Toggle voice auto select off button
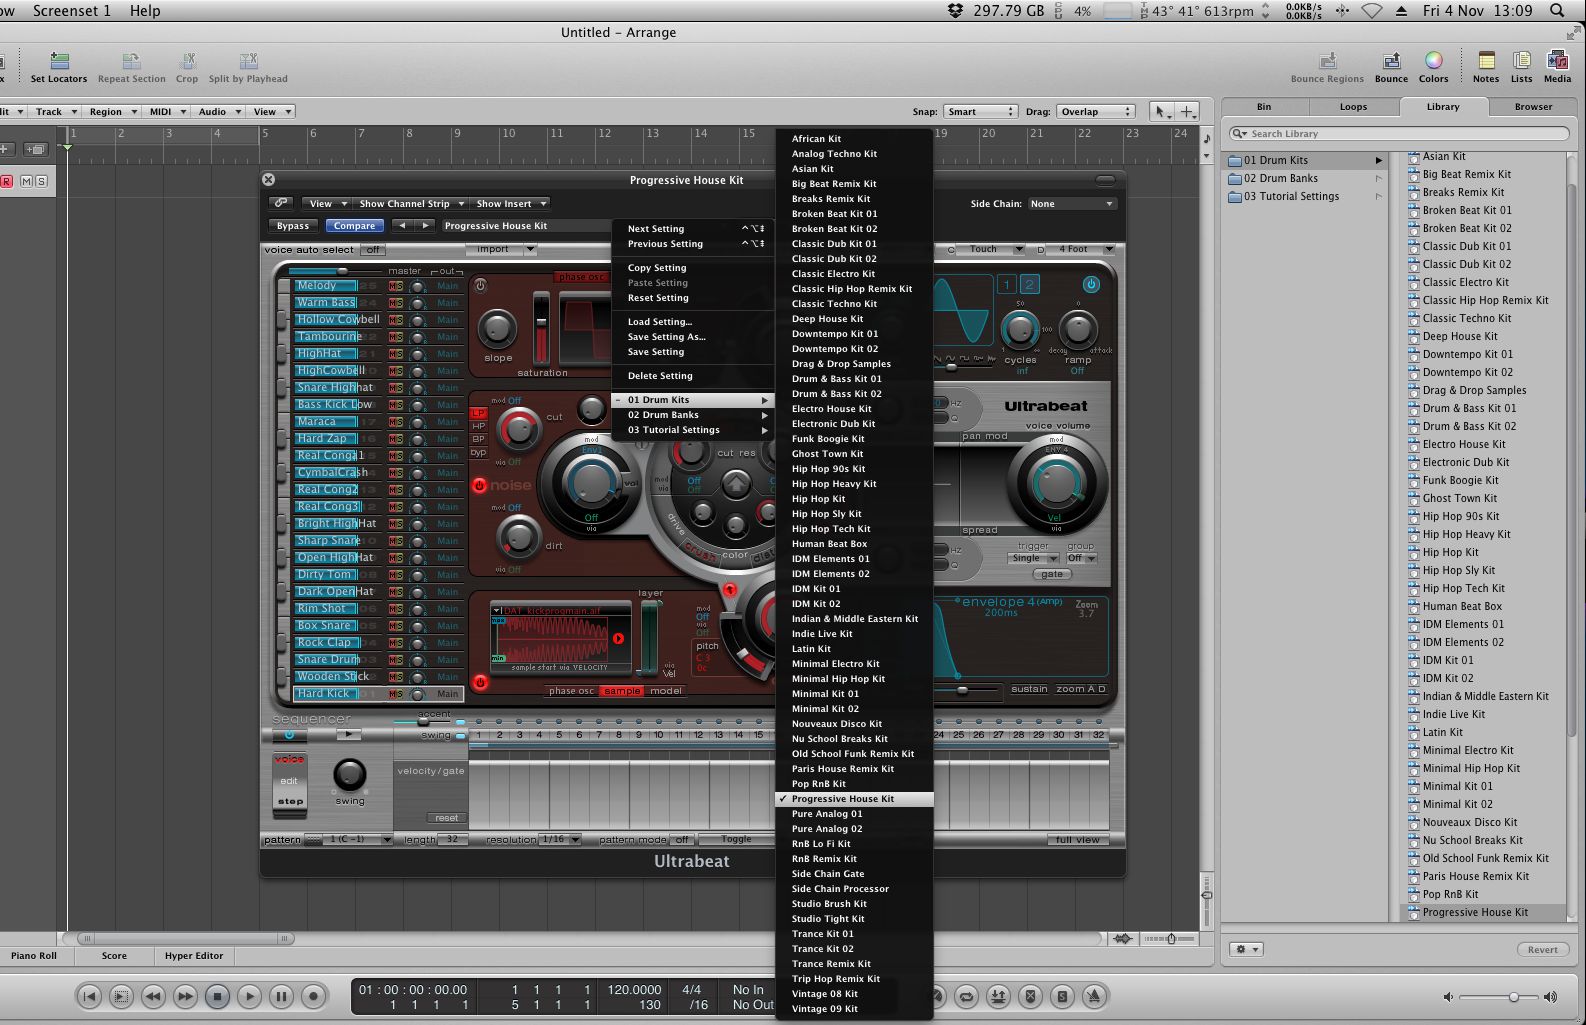Screen dimensions: 1586x1025 [x=373, y=250]
